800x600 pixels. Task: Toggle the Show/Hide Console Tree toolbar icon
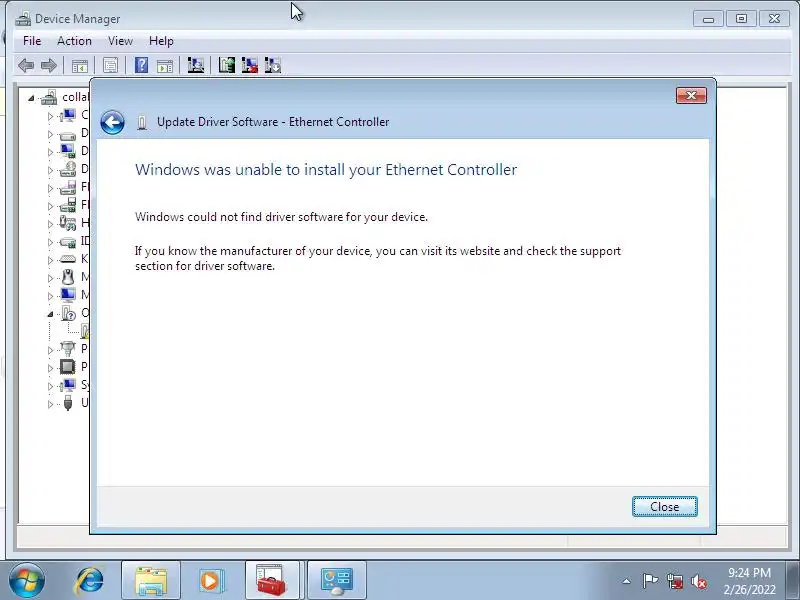pos(80,66)
